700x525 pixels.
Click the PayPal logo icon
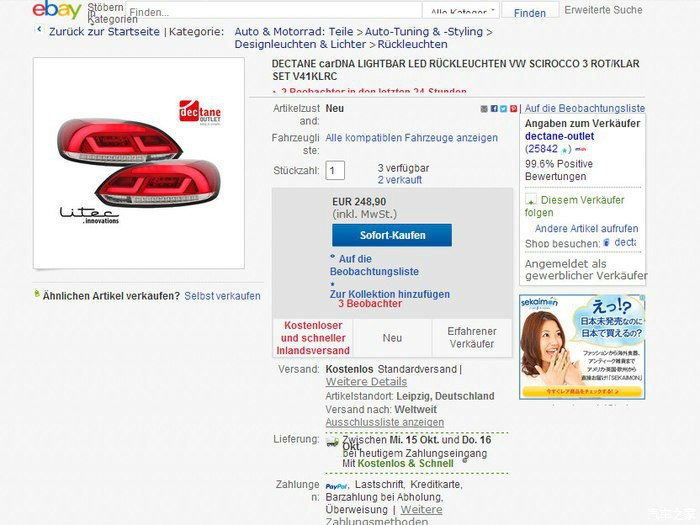tap(336, 486)
